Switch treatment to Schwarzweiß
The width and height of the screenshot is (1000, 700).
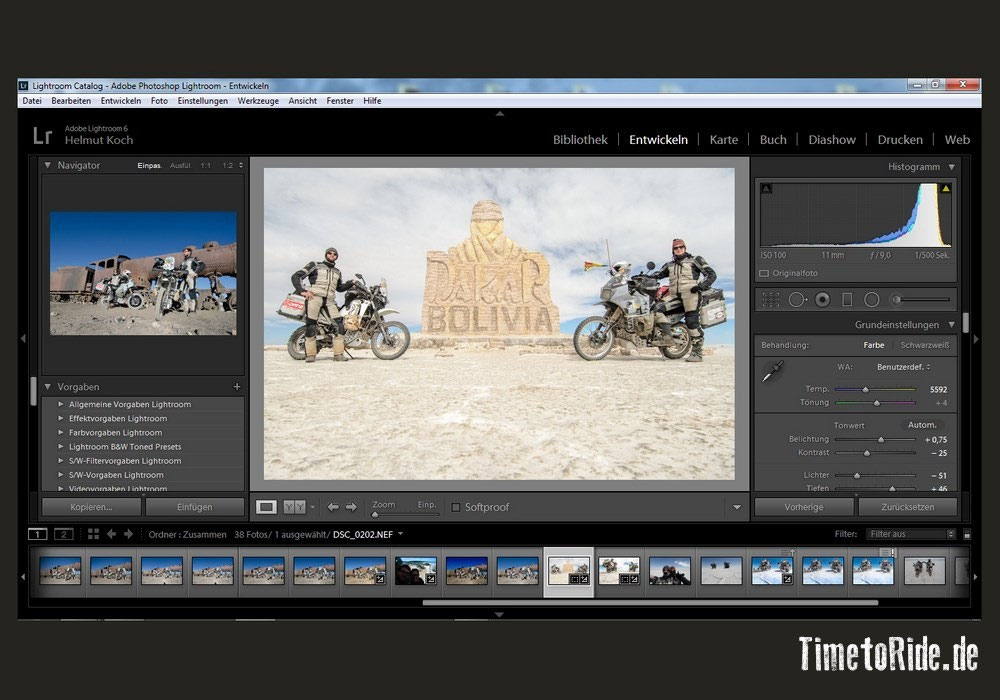pyautogui.click(x=925, y=345)
